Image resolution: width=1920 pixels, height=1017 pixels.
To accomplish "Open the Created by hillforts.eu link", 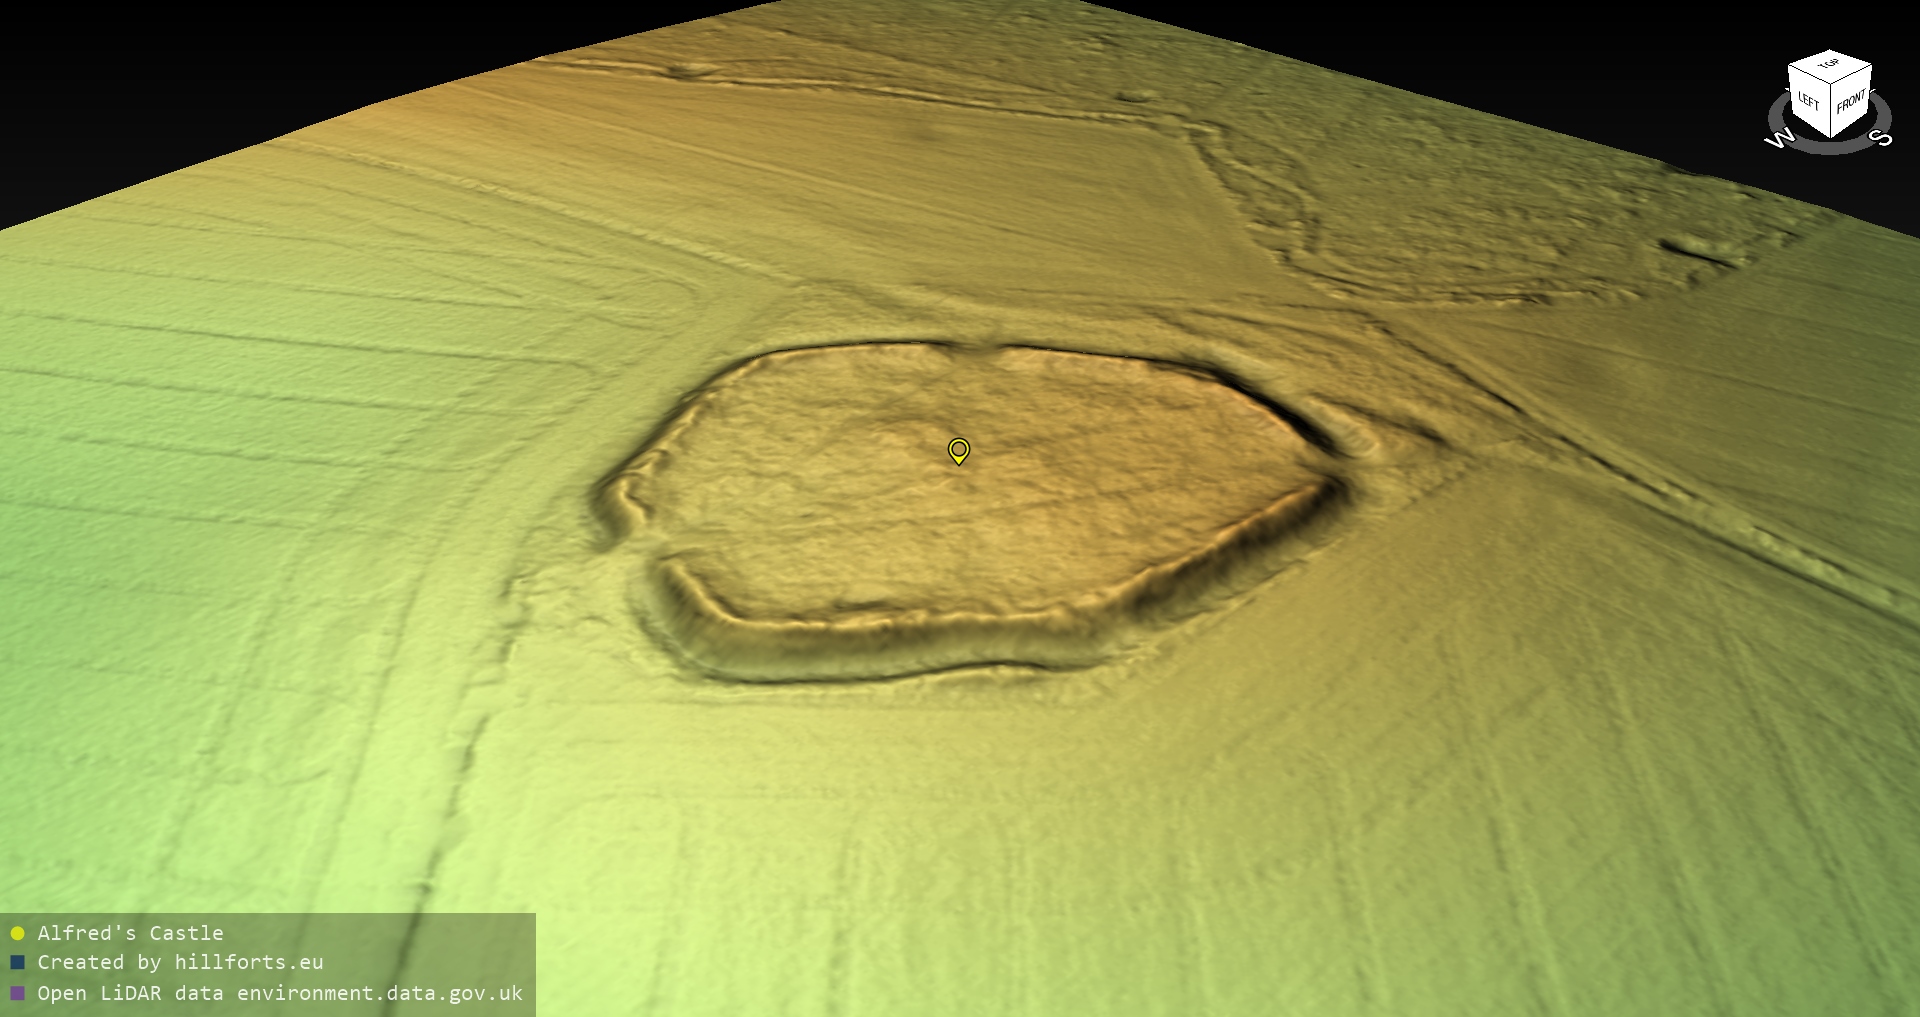I will click(x=180, y=962).
